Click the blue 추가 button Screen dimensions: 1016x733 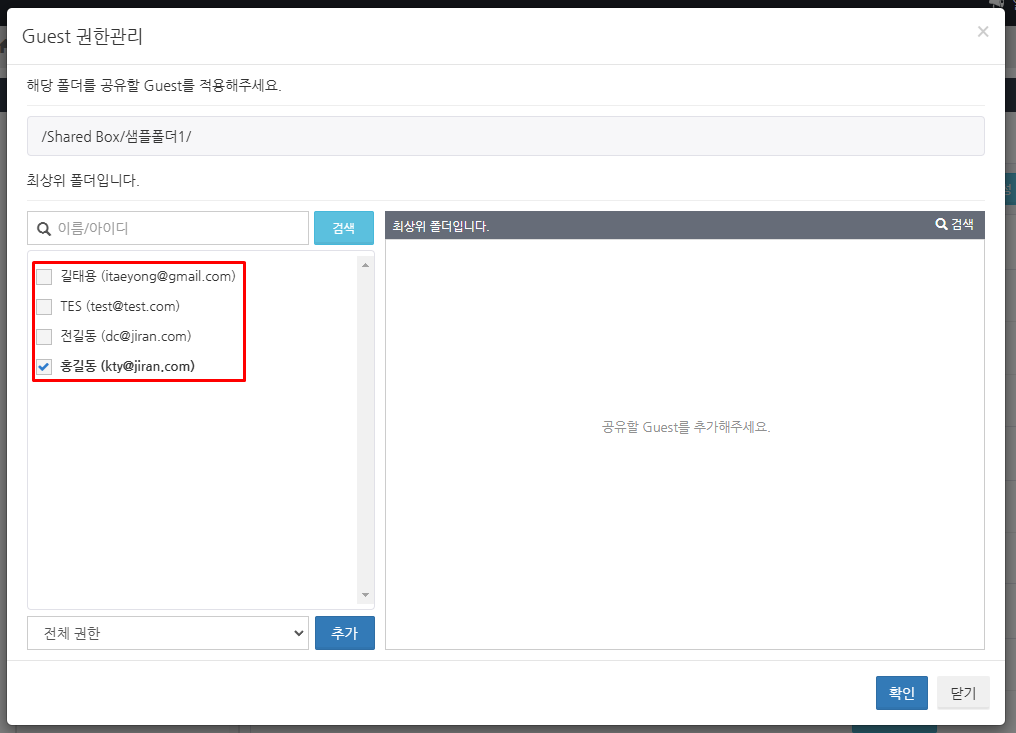pyautogui.click(x=344, y=633)
